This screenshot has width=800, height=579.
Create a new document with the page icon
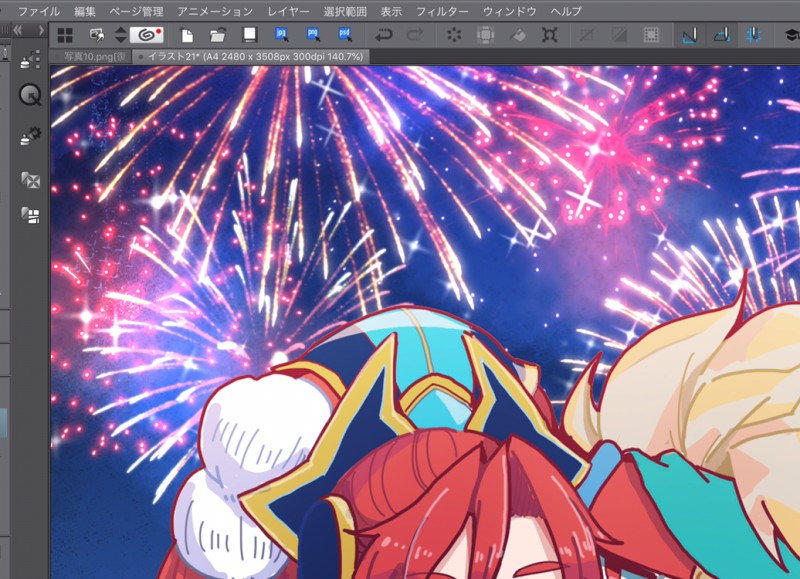[187, 35]
